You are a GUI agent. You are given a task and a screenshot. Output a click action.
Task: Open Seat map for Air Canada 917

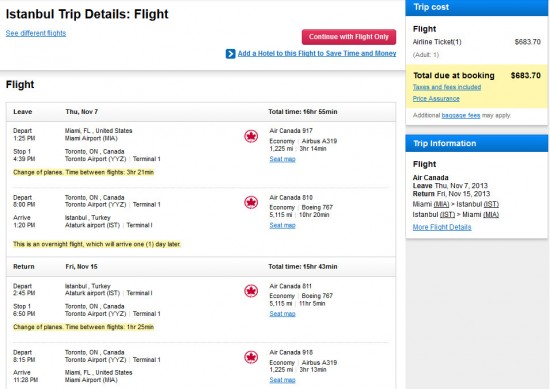click(x=282, y=159)
